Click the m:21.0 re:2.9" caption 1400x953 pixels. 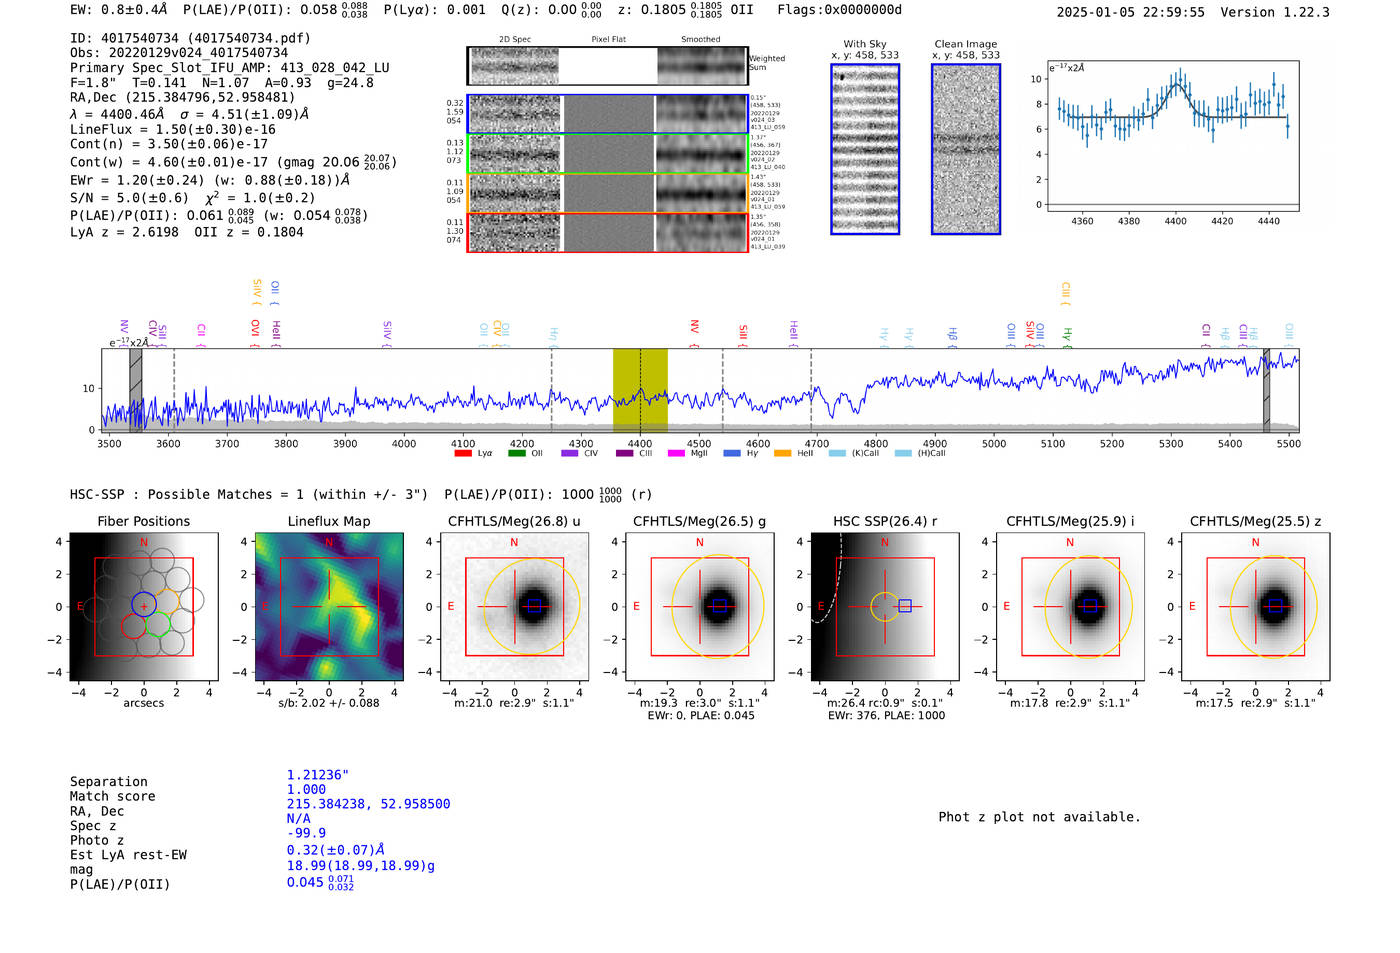point(514,703)
